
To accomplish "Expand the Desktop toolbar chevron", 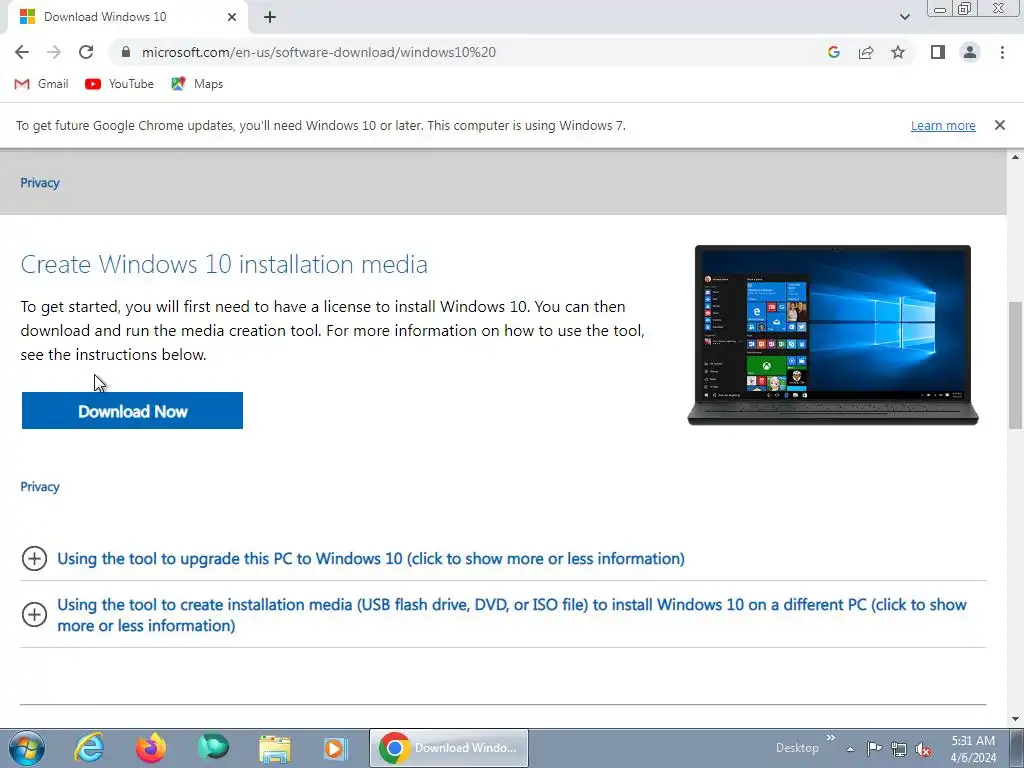I will 831,738.
